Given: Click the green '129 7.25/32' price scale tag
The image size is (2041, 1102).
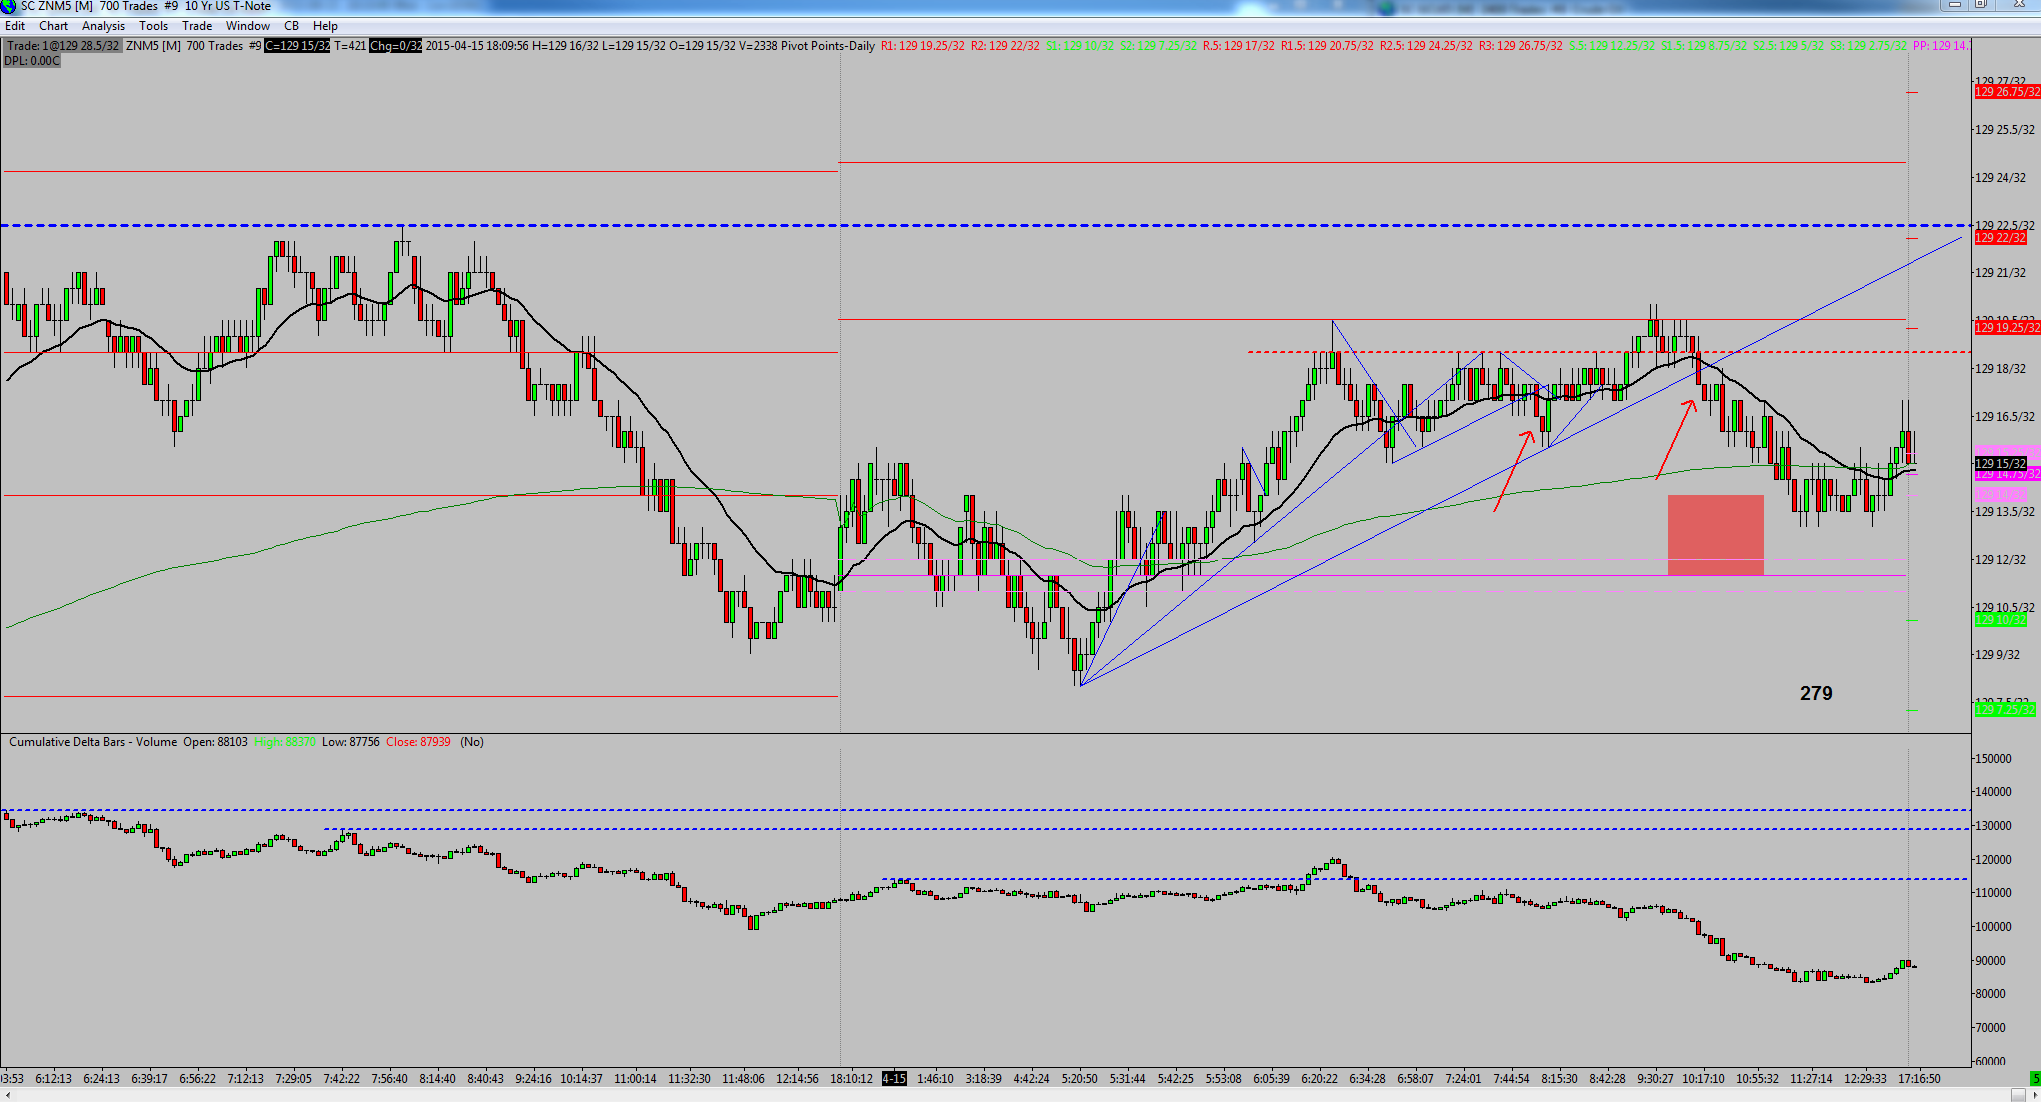Looking at the screenshot, I should (2005, 710).
